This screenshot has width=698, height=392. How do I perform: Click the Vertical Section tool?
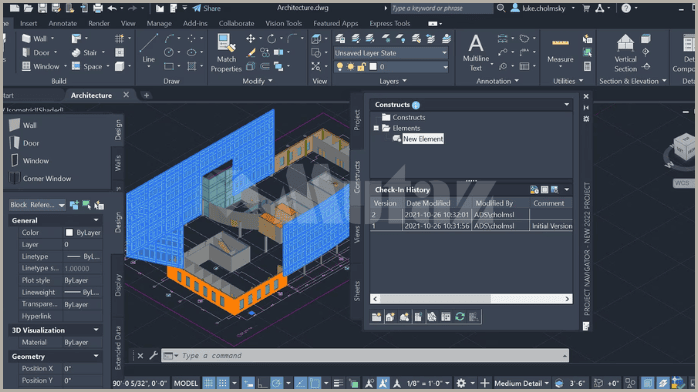[625, 53]
